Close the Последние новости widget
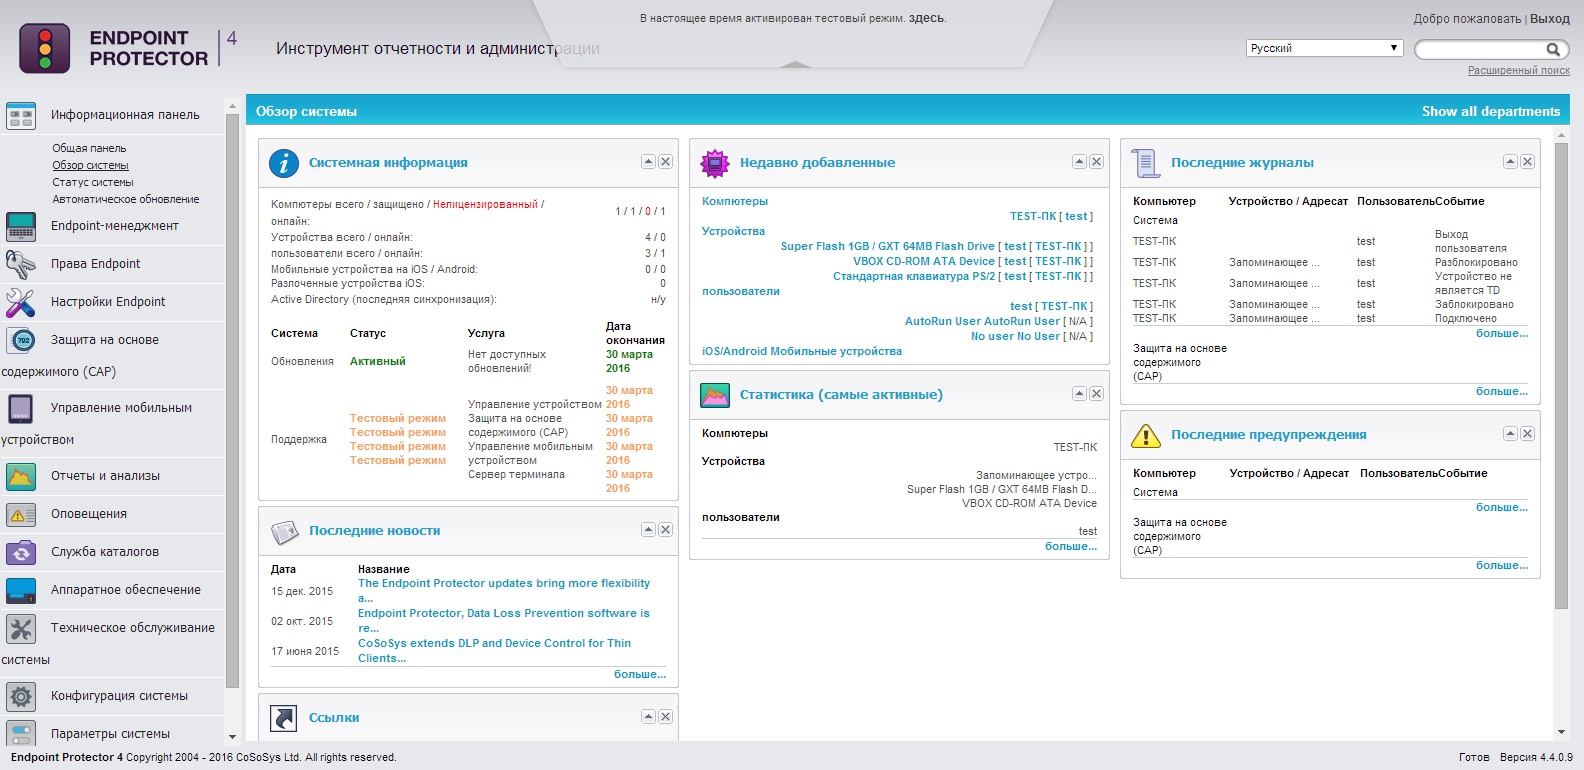Viewport: 1584px width, 770px height. [x=666, y=530]
